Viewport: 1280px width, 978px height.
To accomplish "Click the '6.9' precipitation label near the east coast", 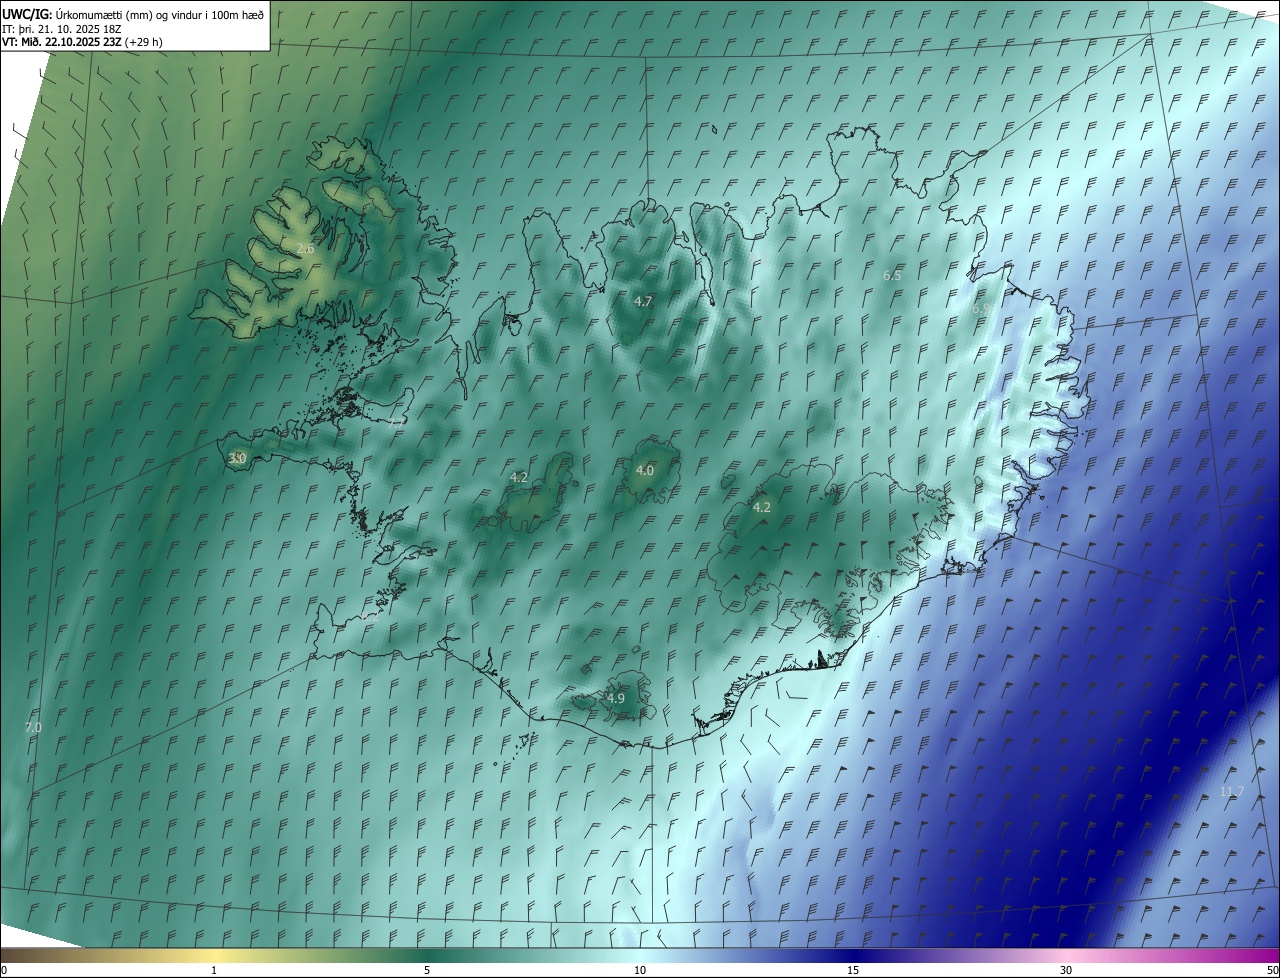I will pyautogui.click(x=981, y=309).
